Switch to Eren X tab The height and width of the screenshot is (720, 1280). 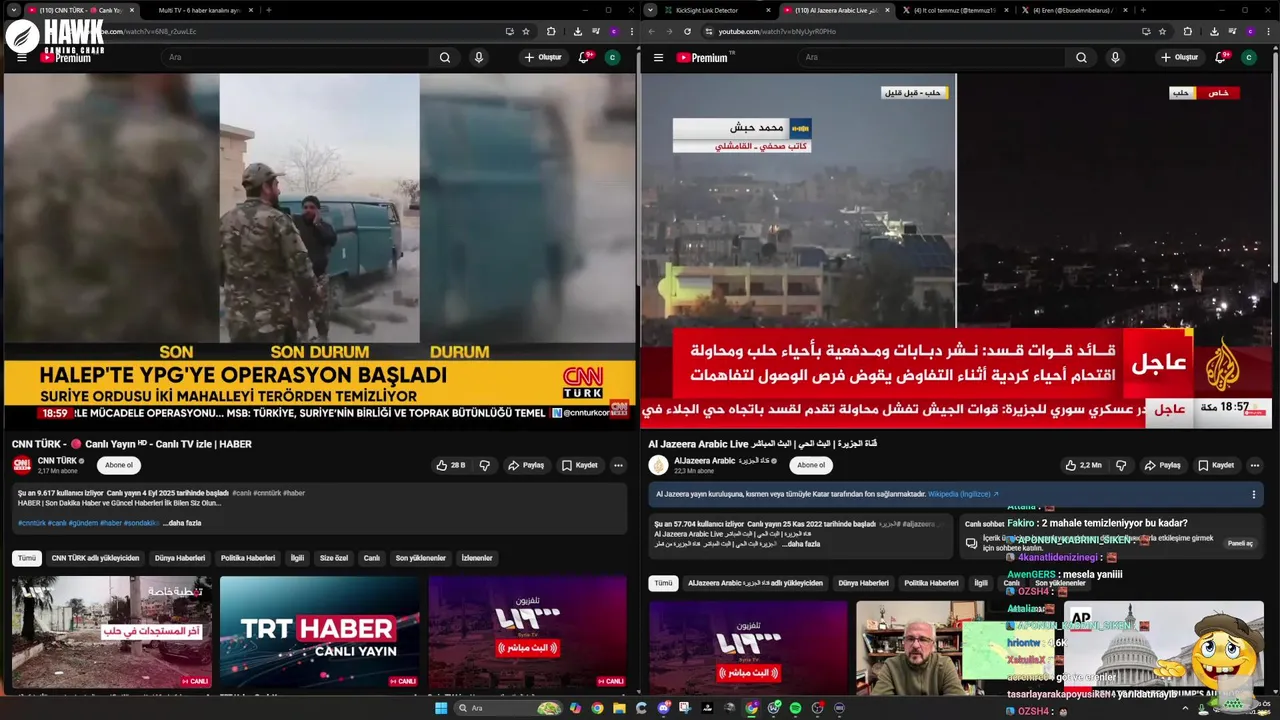pyautogui.click(x=1074, y=10)
